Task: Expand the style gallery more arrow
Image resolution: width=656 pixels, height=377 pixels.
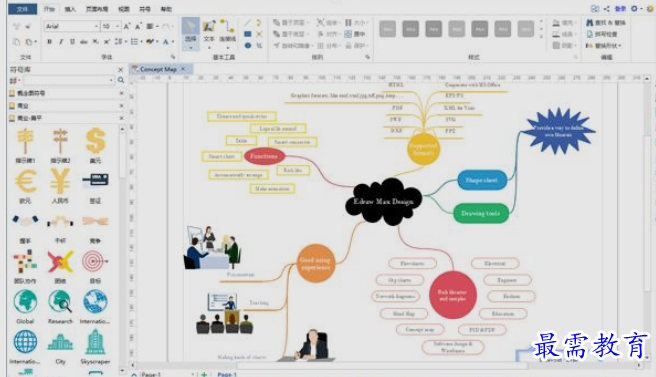Action: pyautogui.click(x=541, y=37)
